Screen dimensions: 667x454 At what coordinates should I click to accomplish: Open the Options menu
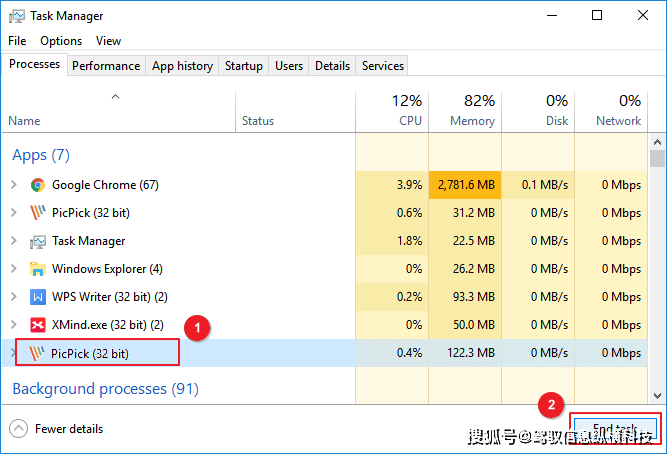[x=61, y=41]
